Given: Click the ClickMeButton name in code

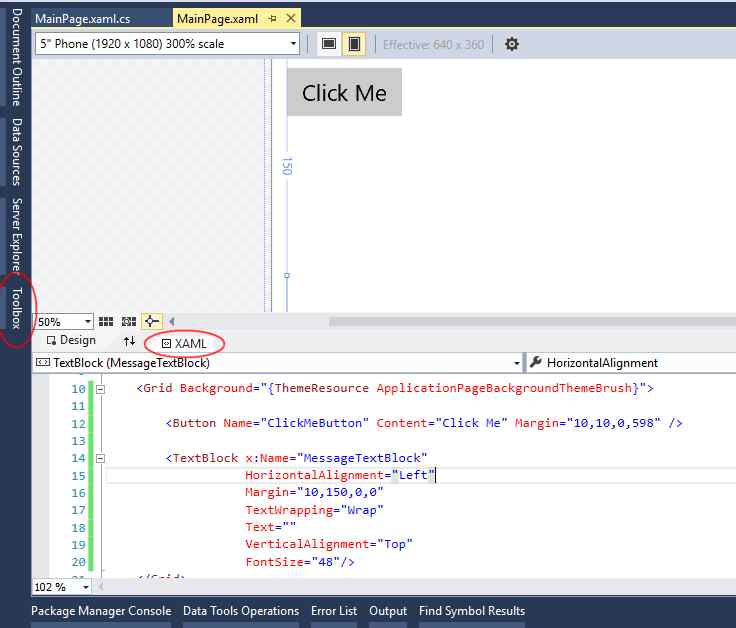Looking at the screenshot, I should [x=314, y=423].
